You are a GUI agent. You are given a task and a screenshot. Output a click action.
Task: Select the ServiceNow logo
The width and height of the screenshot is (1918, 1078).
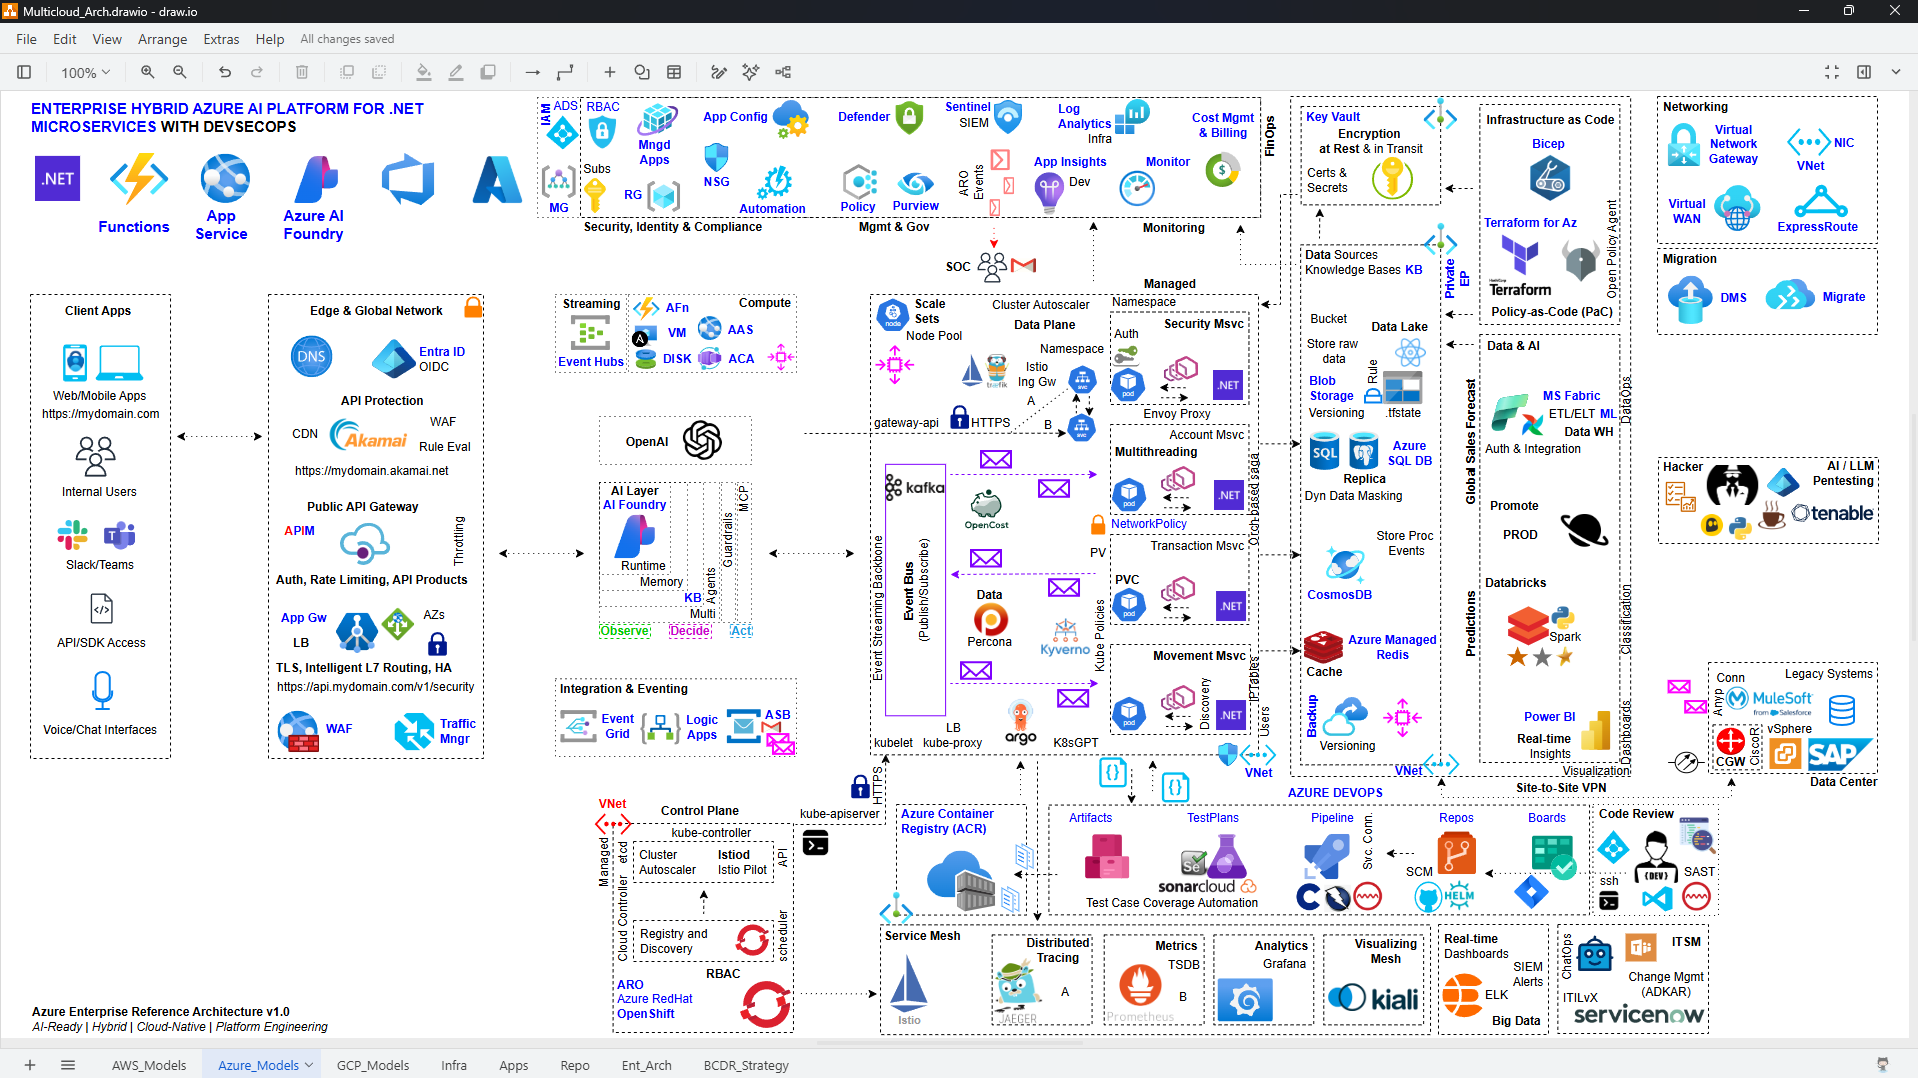pos(1639,1014)
